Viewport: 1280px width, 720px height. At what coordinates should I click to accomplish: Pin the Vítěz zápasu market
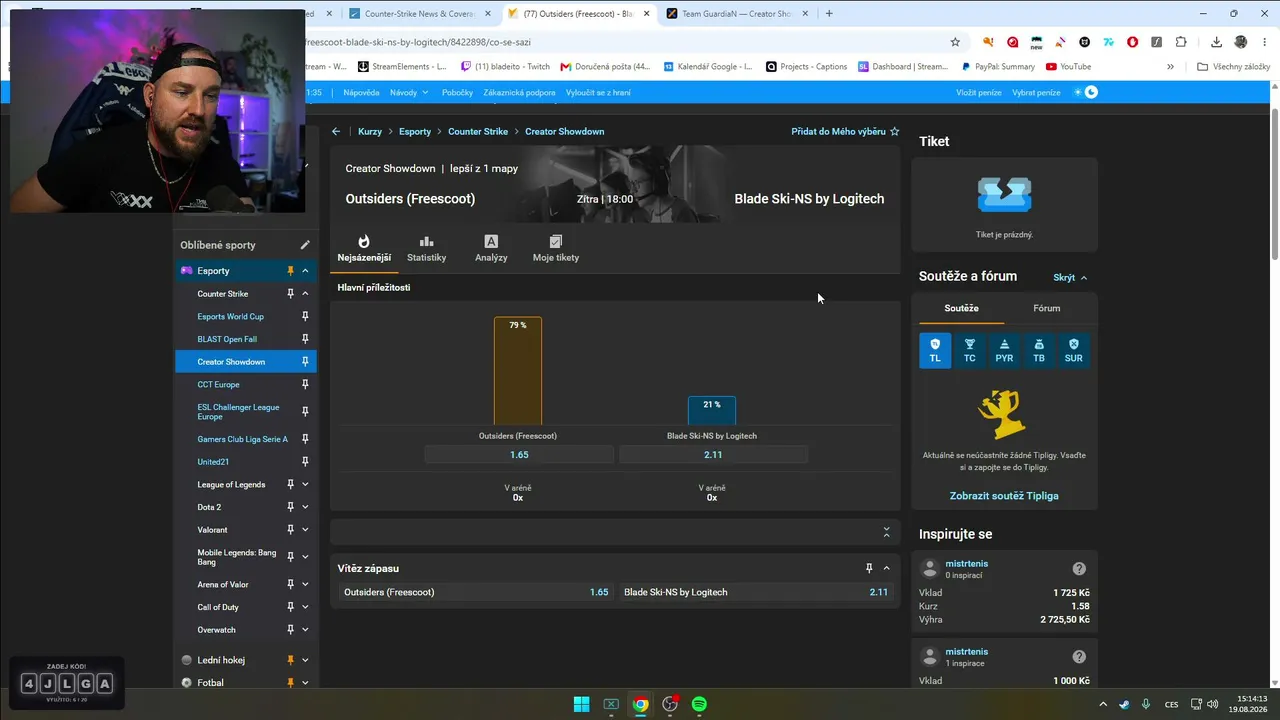coord(869,568)
